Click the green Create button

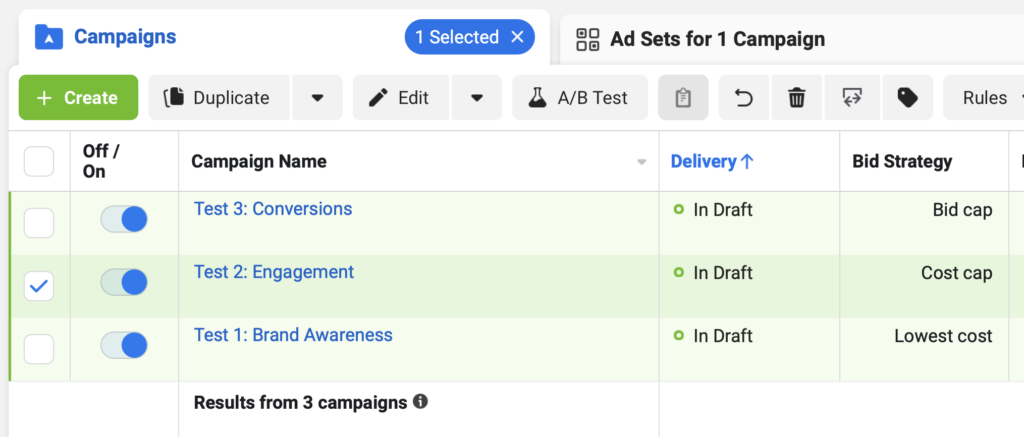[78, 98]
